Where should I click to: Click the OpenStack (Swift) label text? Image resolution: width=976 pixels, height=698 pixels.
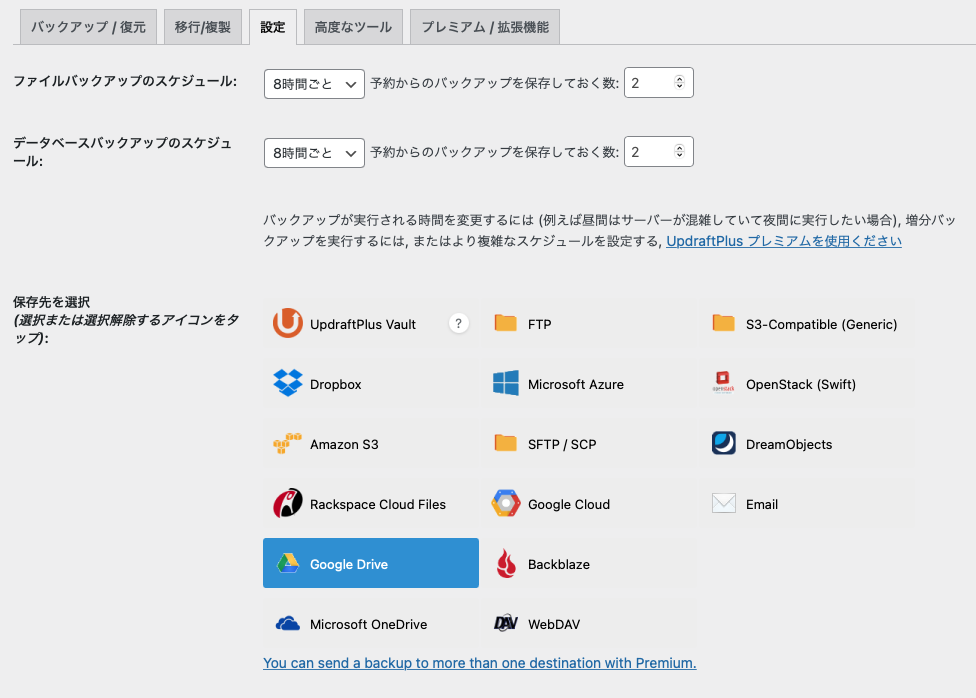[801, 384]
